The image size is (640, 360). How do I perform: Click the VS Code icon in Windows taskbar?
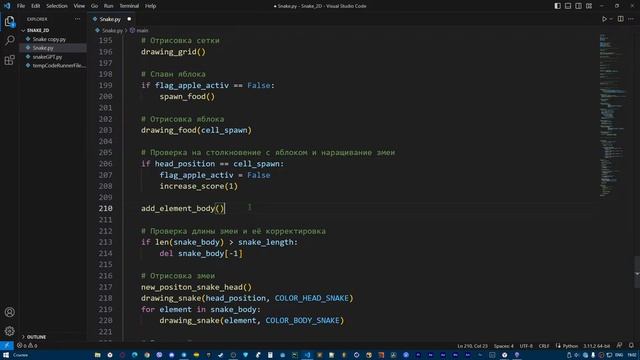307,355
